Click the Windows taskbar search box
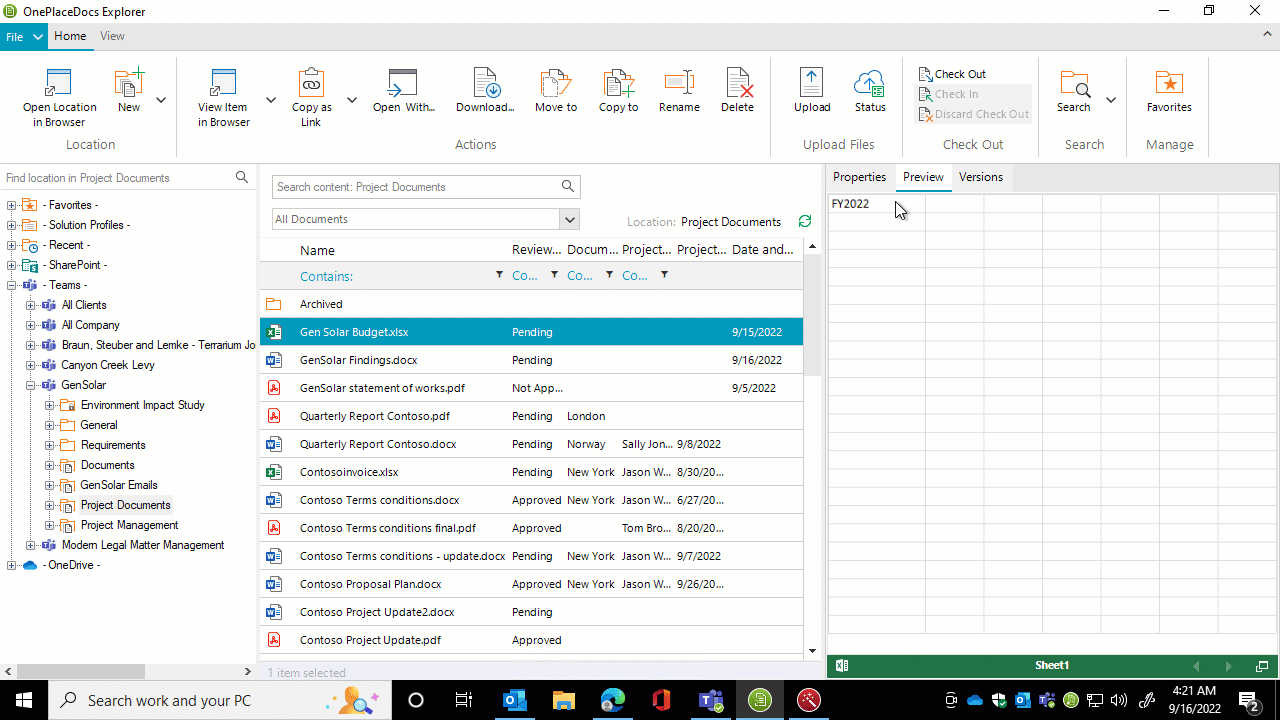The image size is (1280, 720). [x=220, y=700]
